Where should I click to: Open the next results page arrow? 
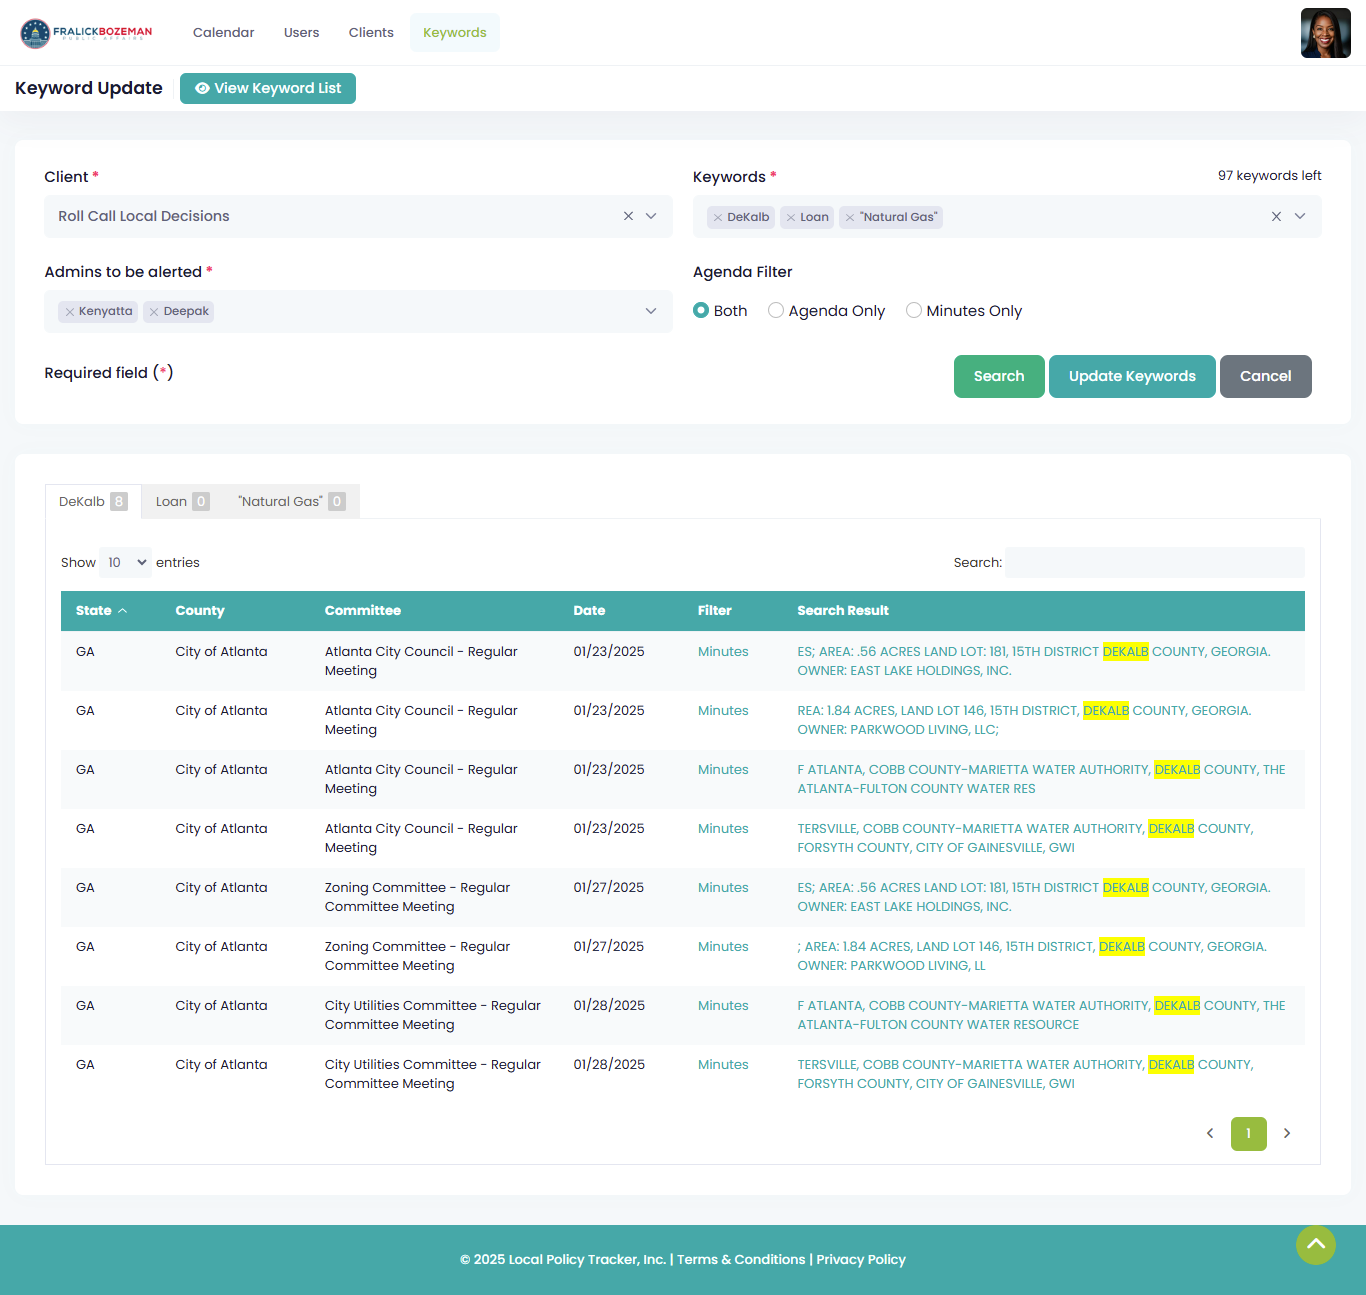coord(1287,1133)
